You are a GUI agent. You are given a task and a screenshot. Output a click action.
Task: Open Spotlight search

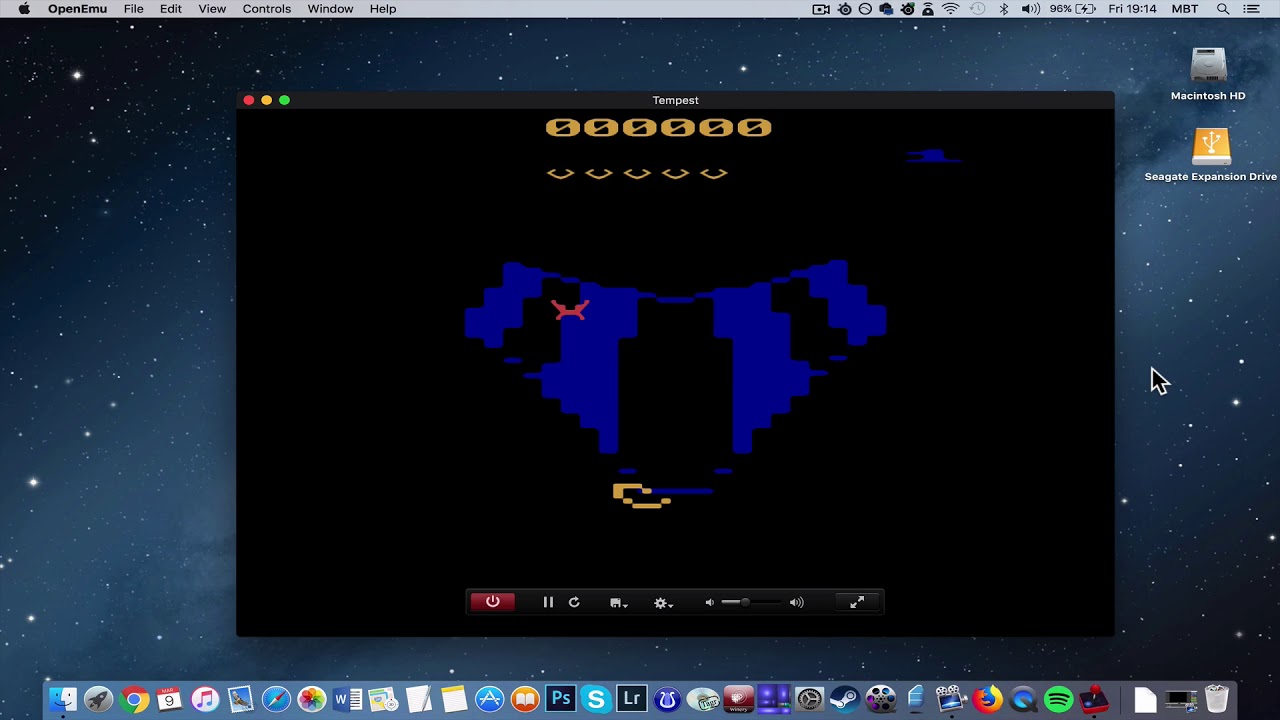[x=1222, y=9]
